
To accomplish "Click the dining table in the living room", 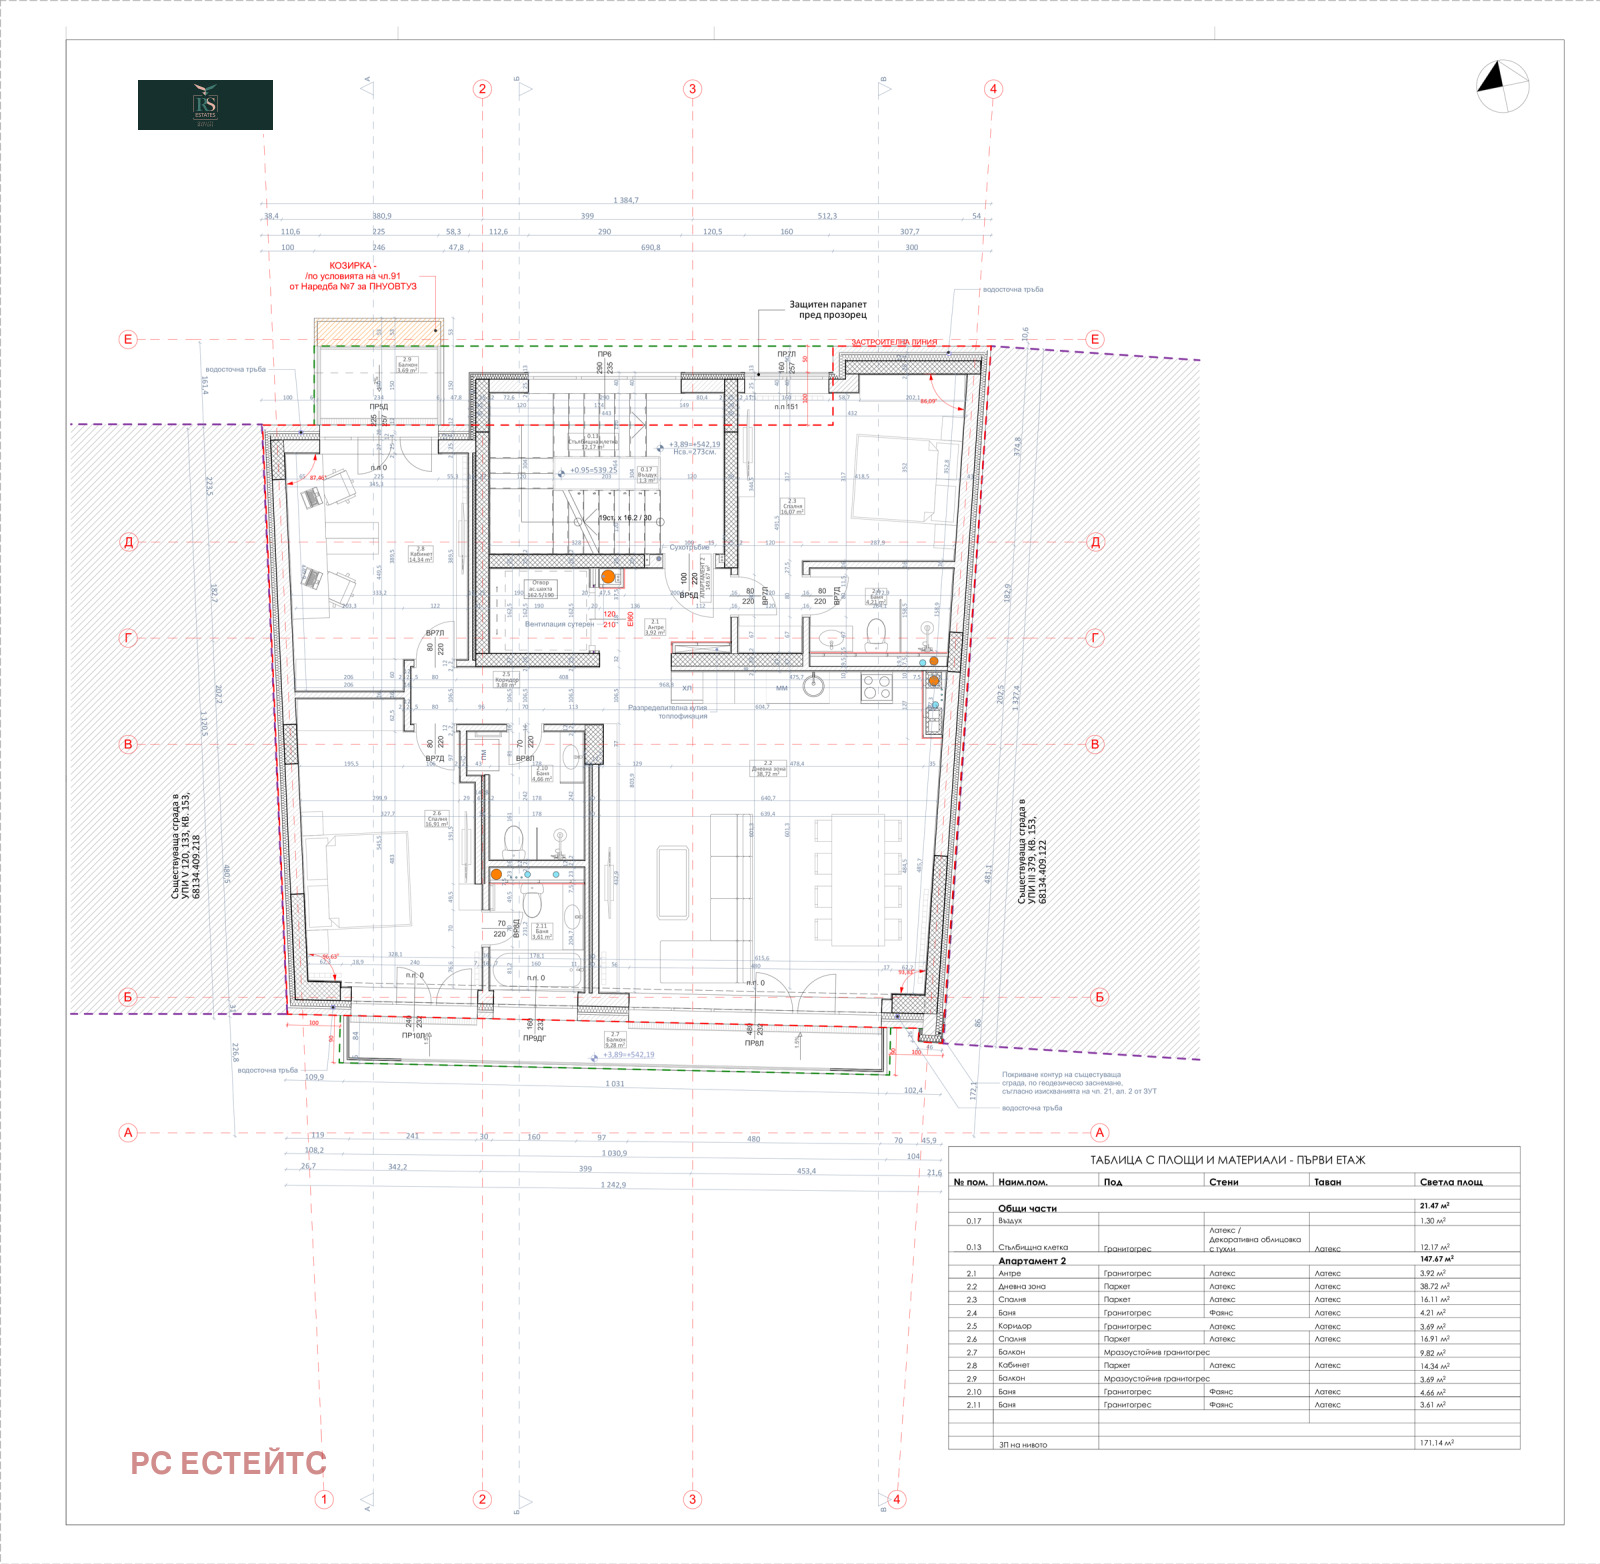I will click(850, 879).
